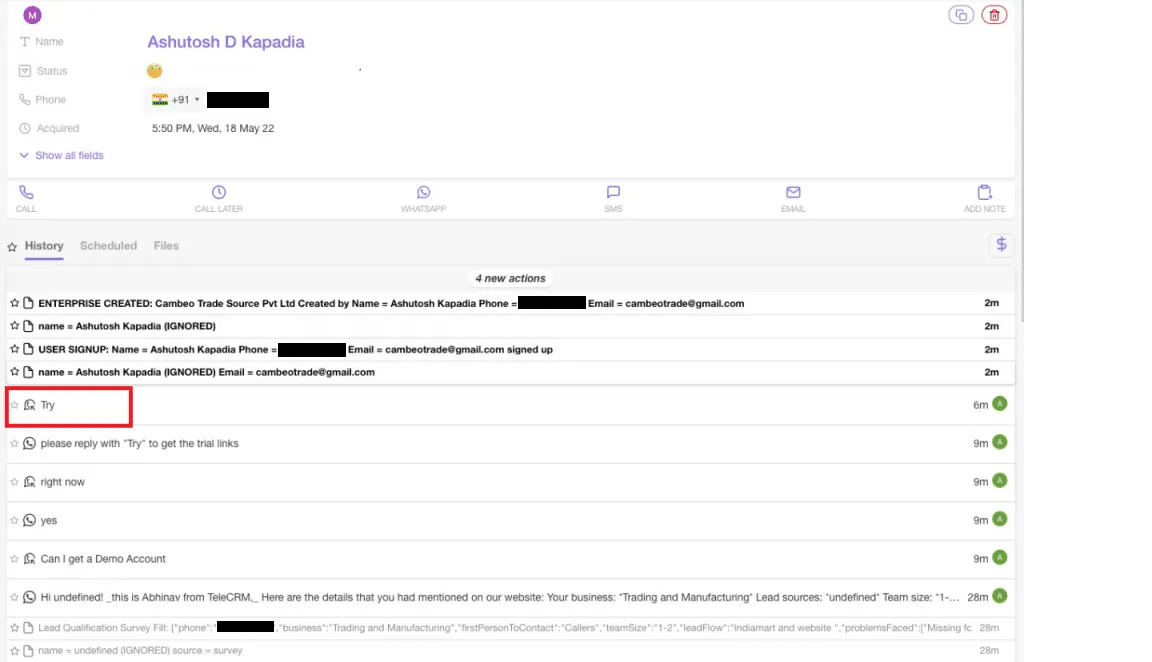Click the duplicate lead copy icon
This screenshot has width=1152, height=662.
pos(961,15)
